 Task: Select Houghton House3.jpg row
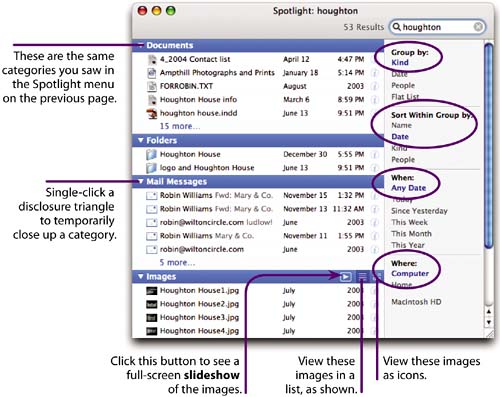tap(258, 318)
